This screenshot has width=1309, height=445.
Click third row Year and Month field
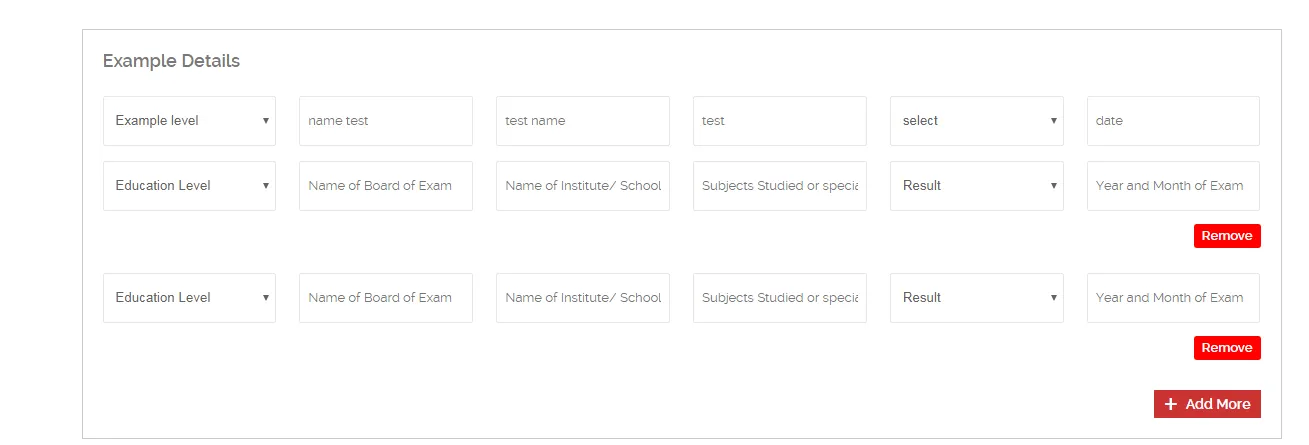point(1172,298)
